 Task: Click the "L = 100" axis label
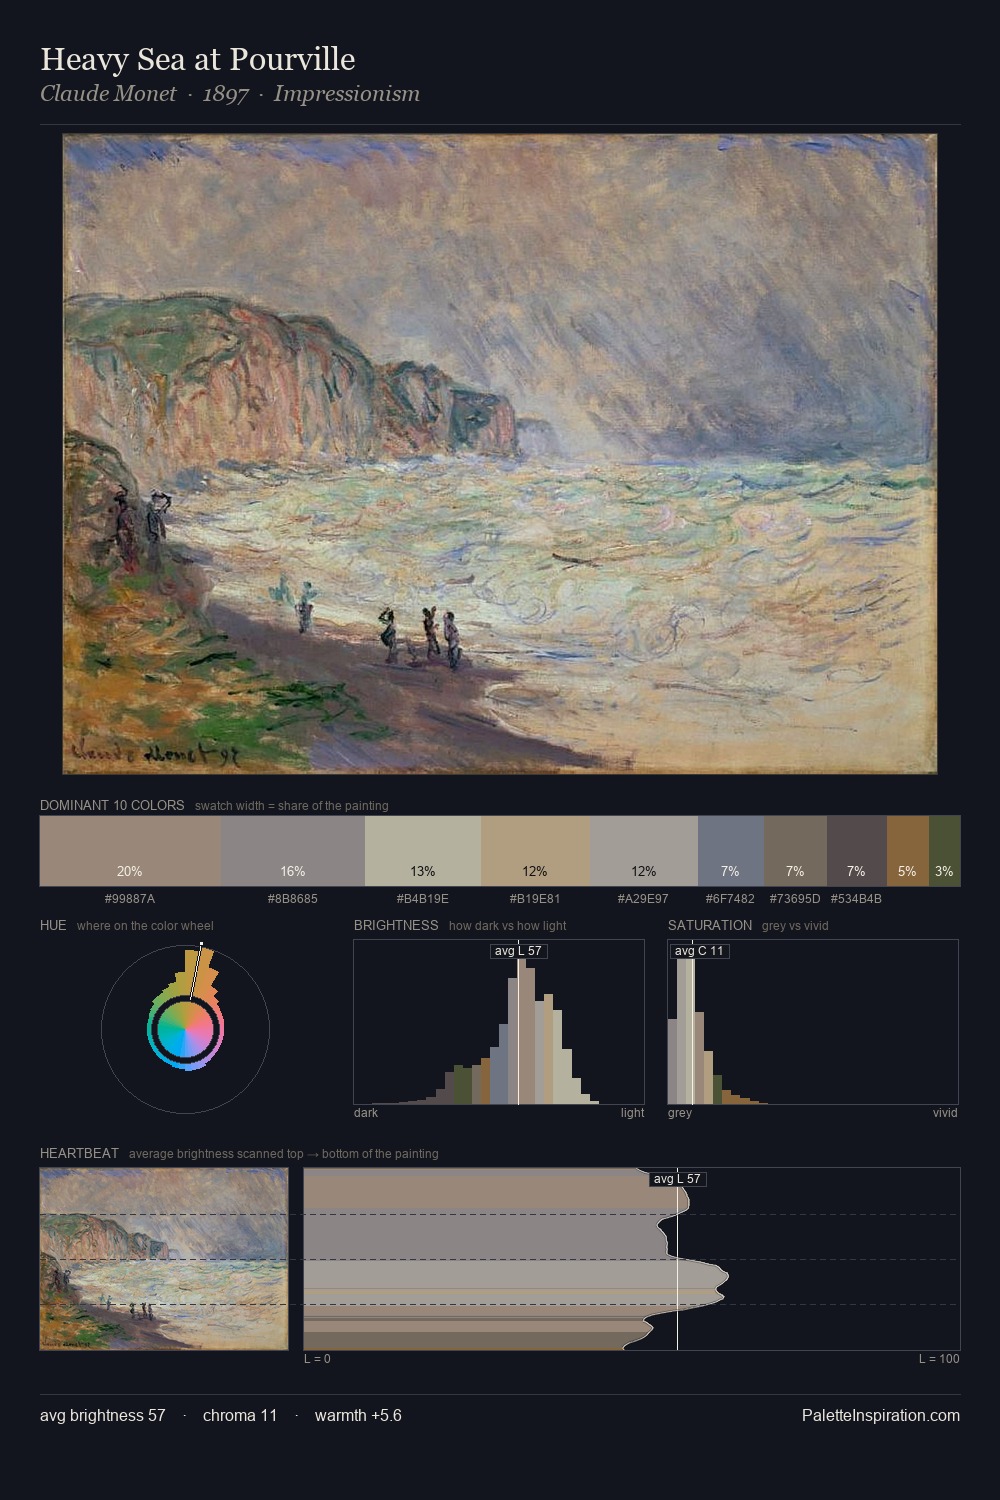pos(939,1359)
